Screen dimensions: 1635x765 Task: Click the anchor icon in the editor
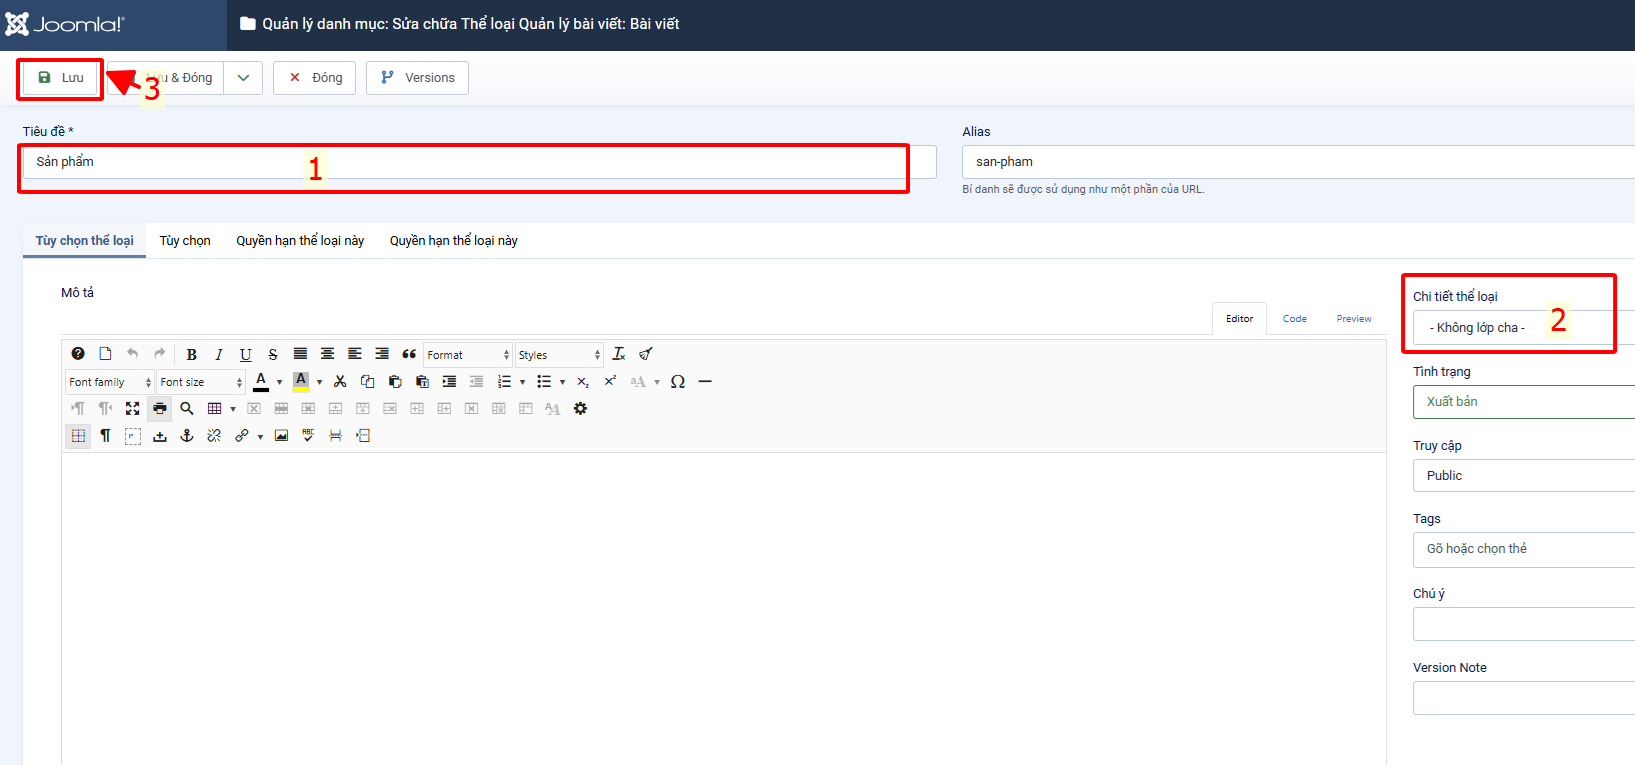coord(187,436)
